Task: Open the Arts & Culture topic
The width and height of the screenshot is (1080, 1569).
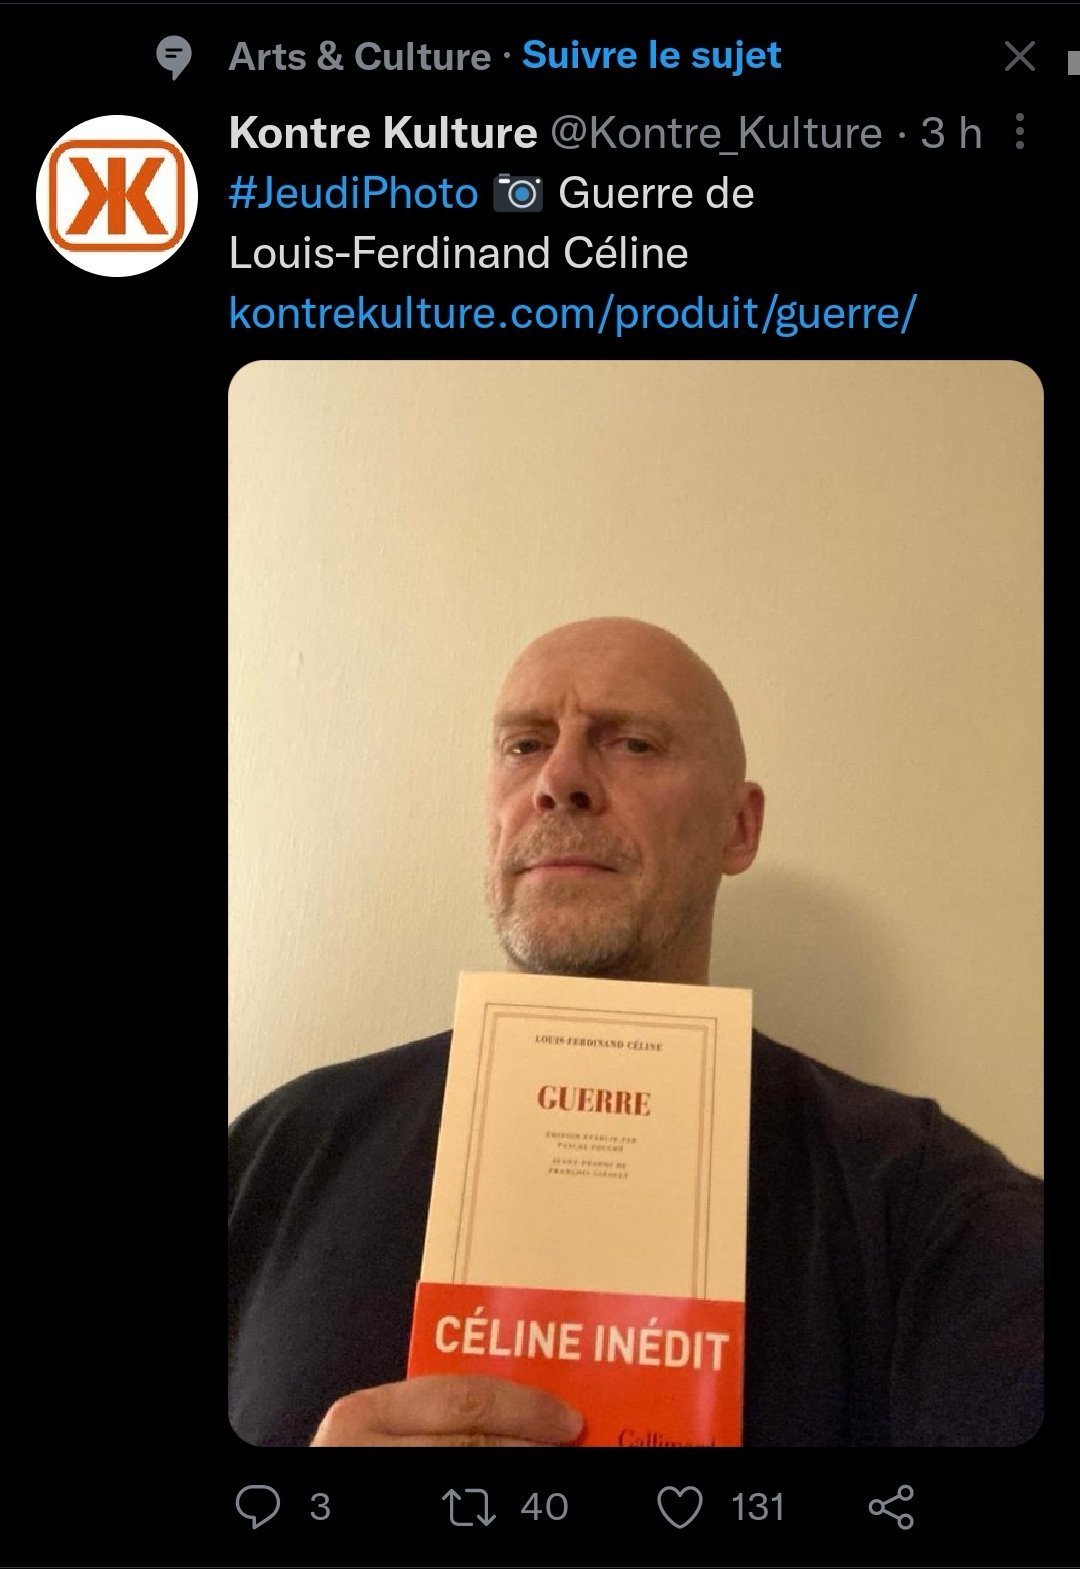Action: [360, 57]
